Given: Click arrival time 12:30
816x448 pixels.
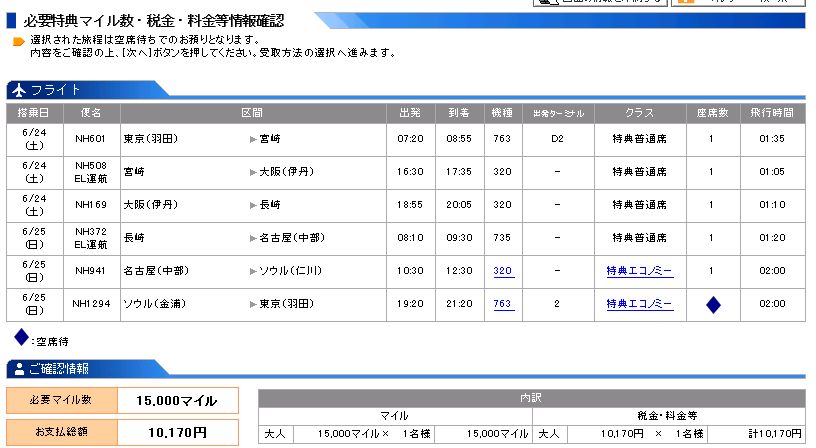Looking at the screenshot, I should click(459, 271).
